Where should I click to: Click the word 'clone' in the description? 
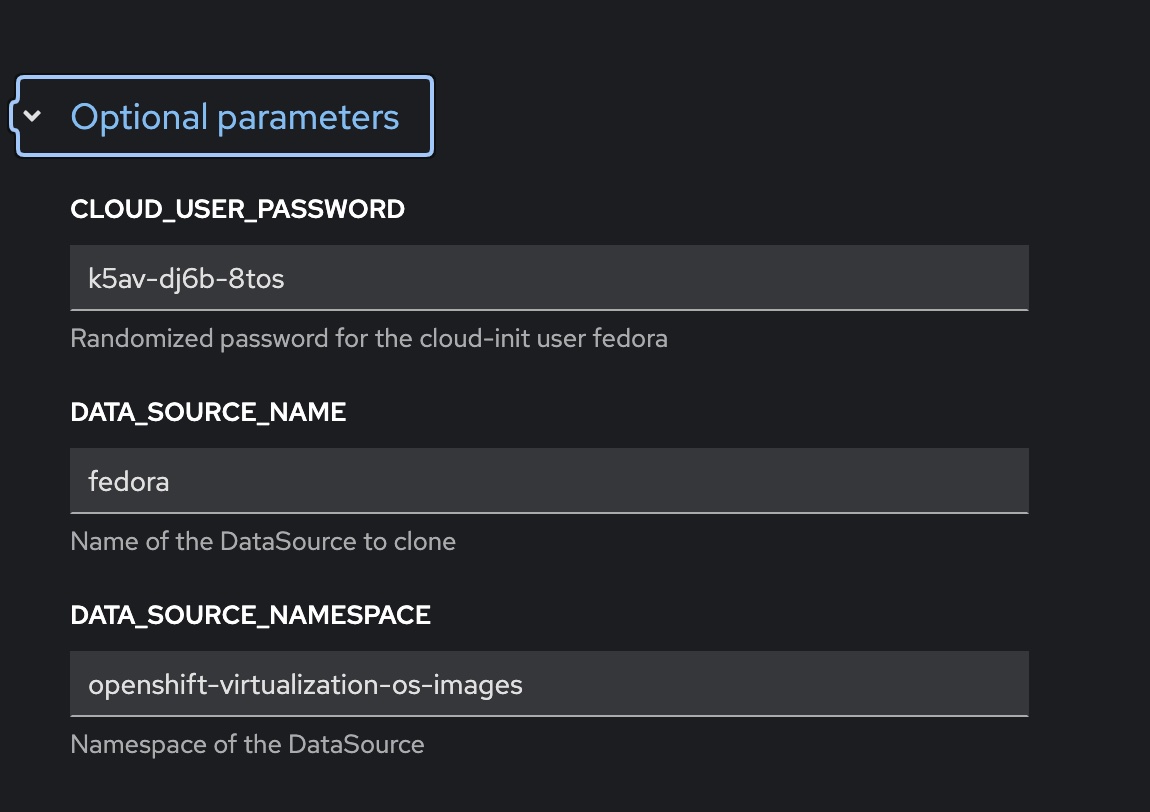(x=426, y=541)
